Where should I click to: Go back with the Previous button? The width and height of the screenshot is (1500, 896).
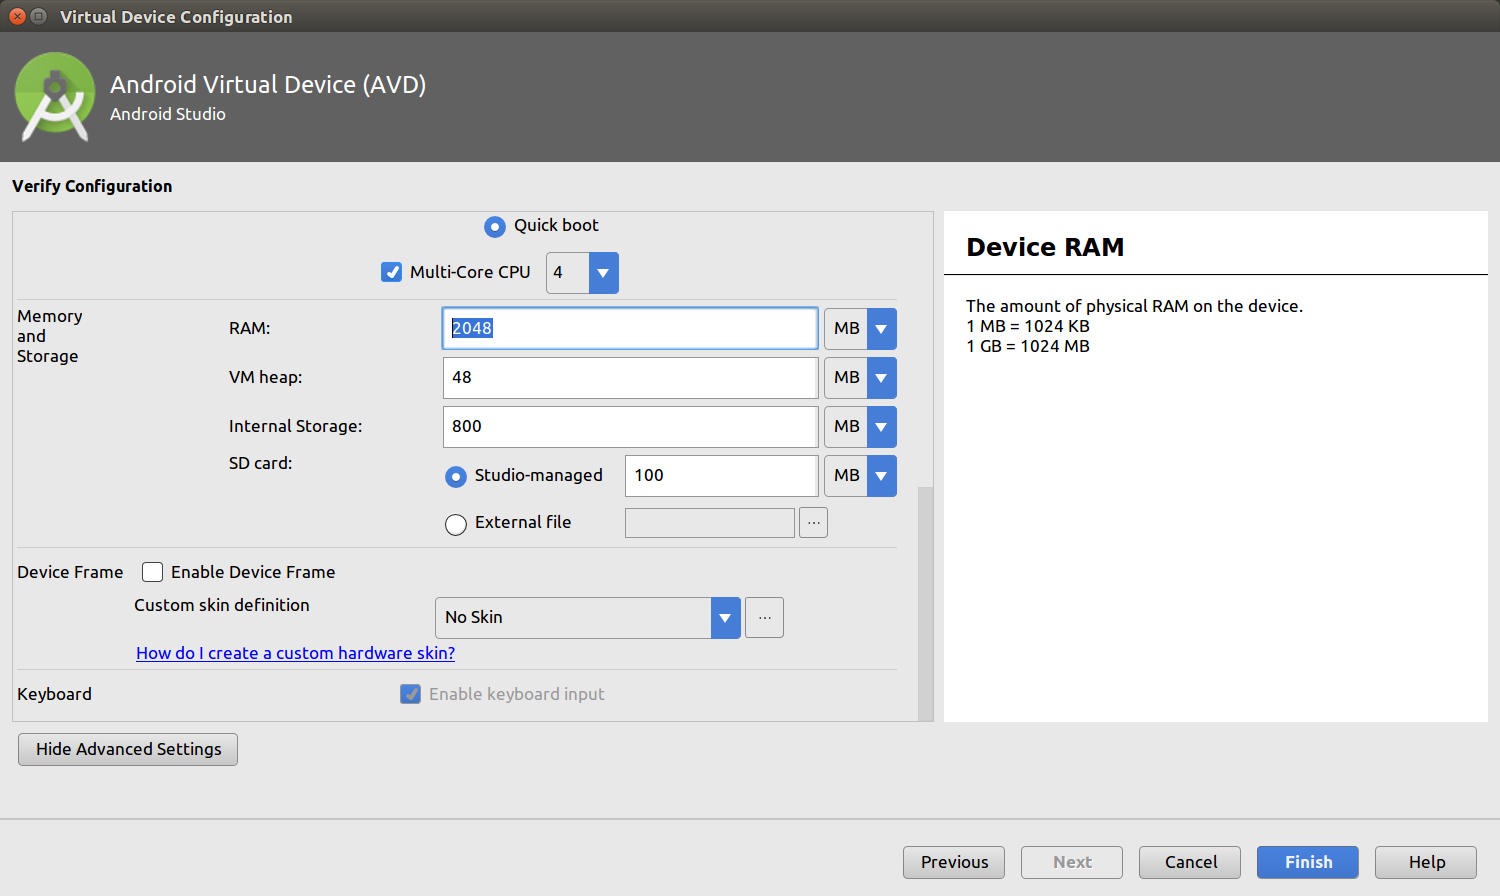[954, 862]
